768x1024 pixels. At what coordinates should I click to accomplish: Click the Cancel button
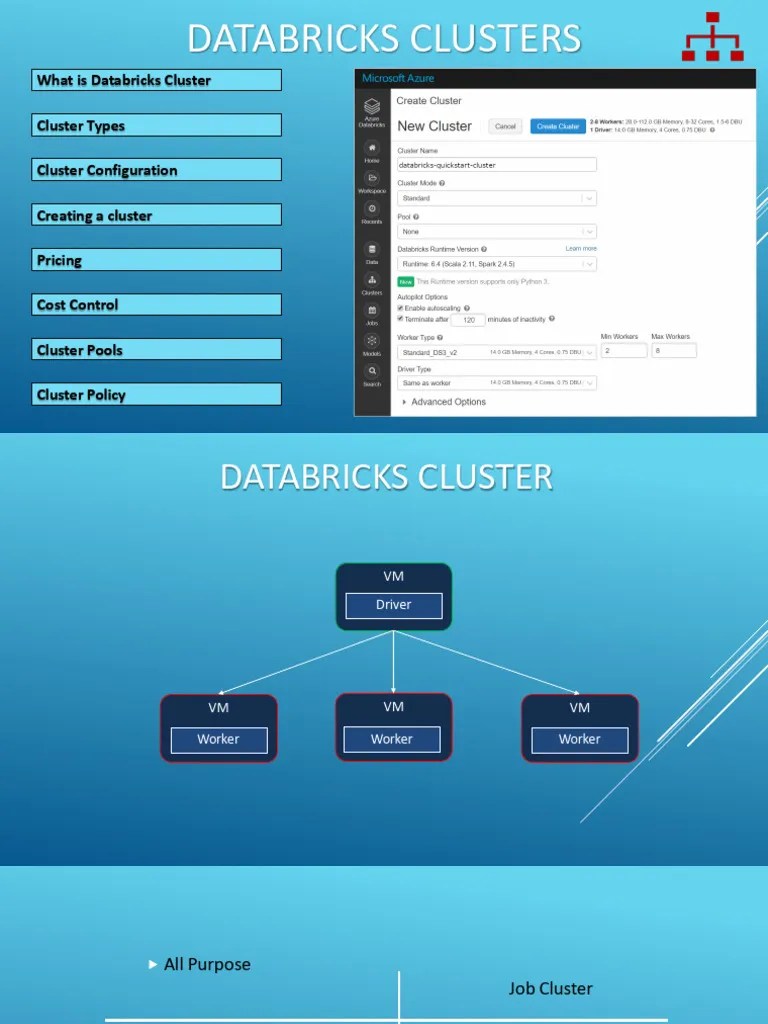(505, 127)
